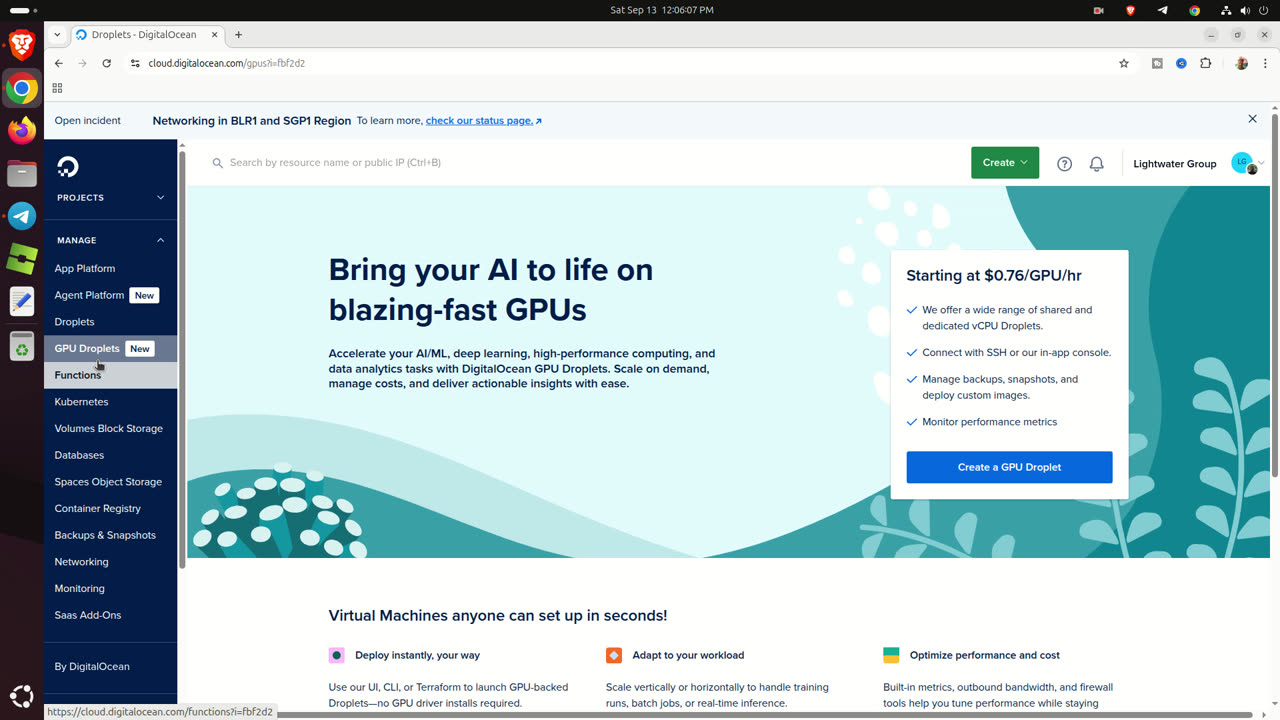Open By DigitalOcean sidebar item

click(x=92, y=667)
